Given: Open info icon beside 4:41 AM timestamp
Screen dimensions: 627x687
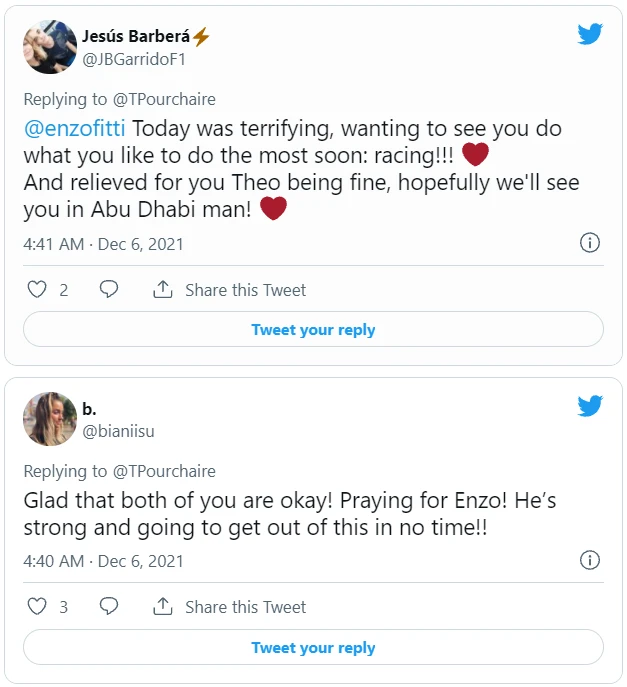Looking at the screenshot, I should (590, 243).
